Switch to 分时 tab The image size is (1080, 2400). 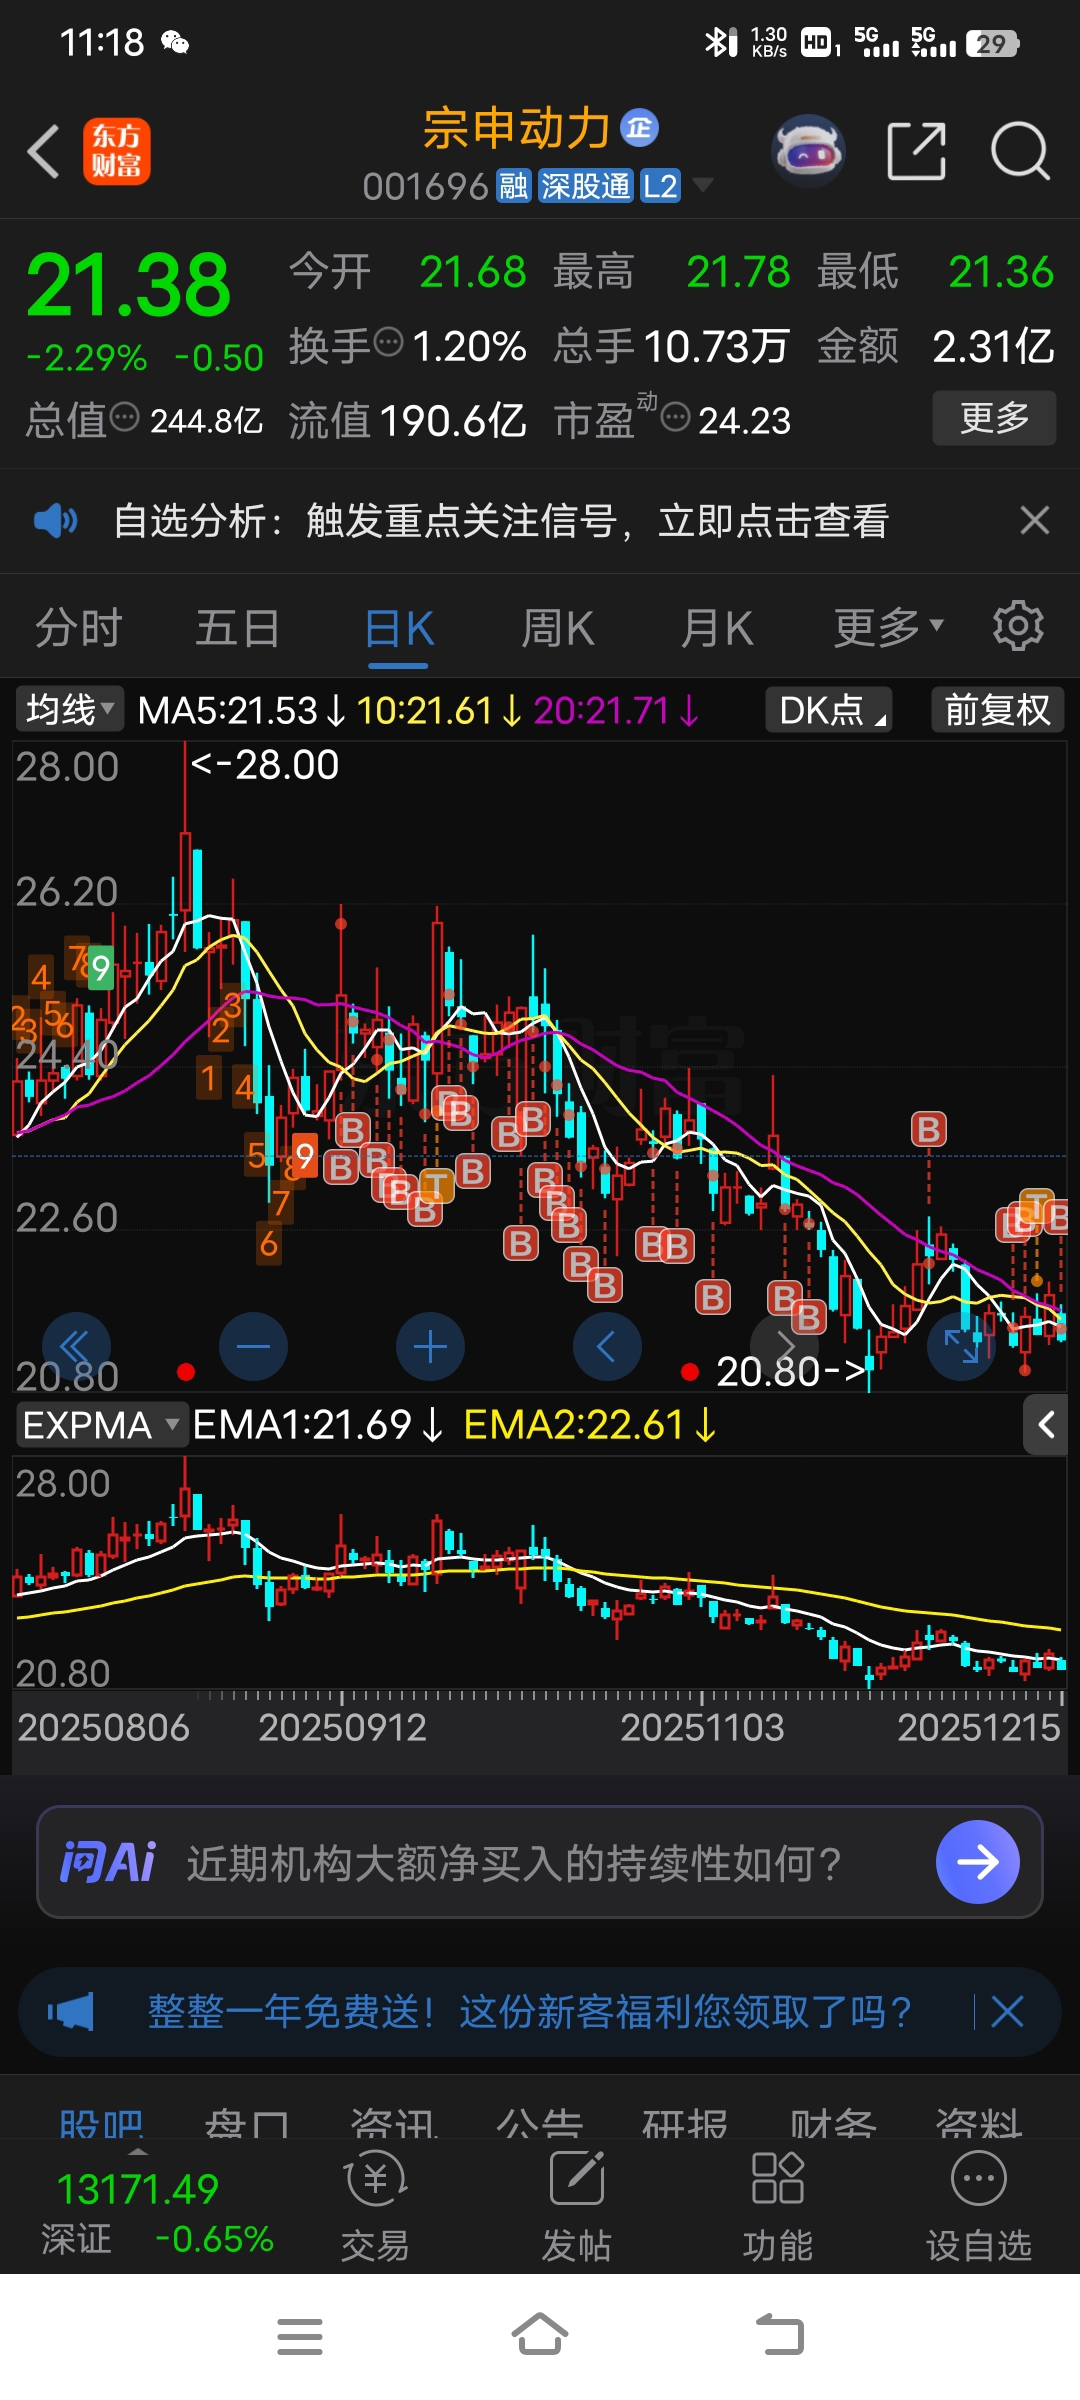point(78,629)
